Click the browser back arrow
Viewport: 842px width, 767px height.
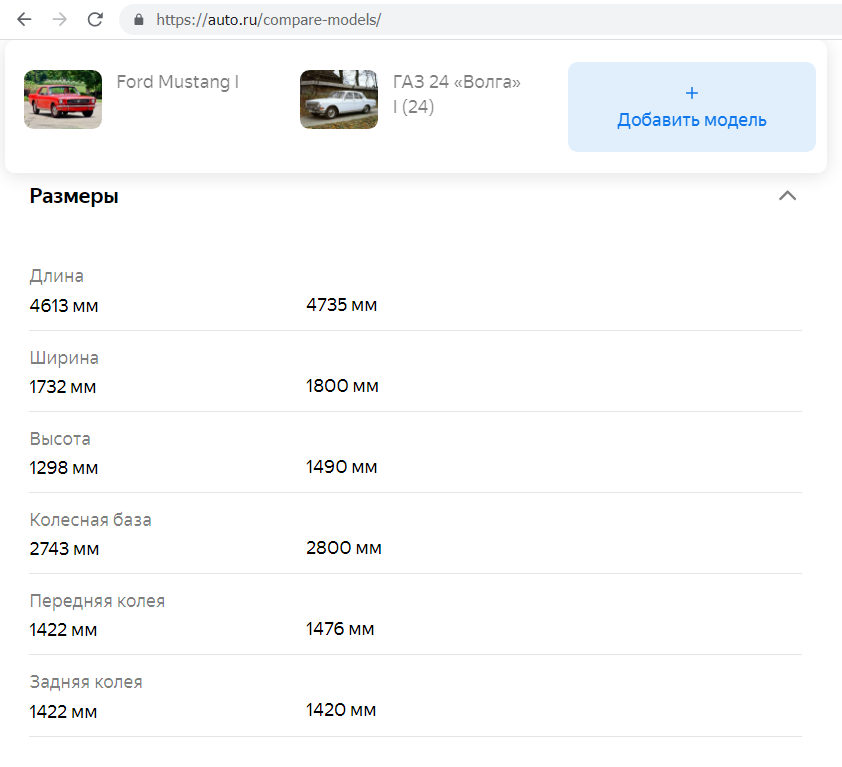(x=24, y=19)
